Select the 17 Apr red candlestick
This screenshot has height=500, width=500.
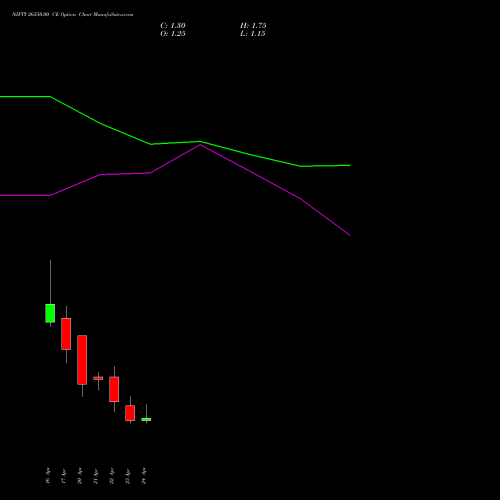point(66,334)
